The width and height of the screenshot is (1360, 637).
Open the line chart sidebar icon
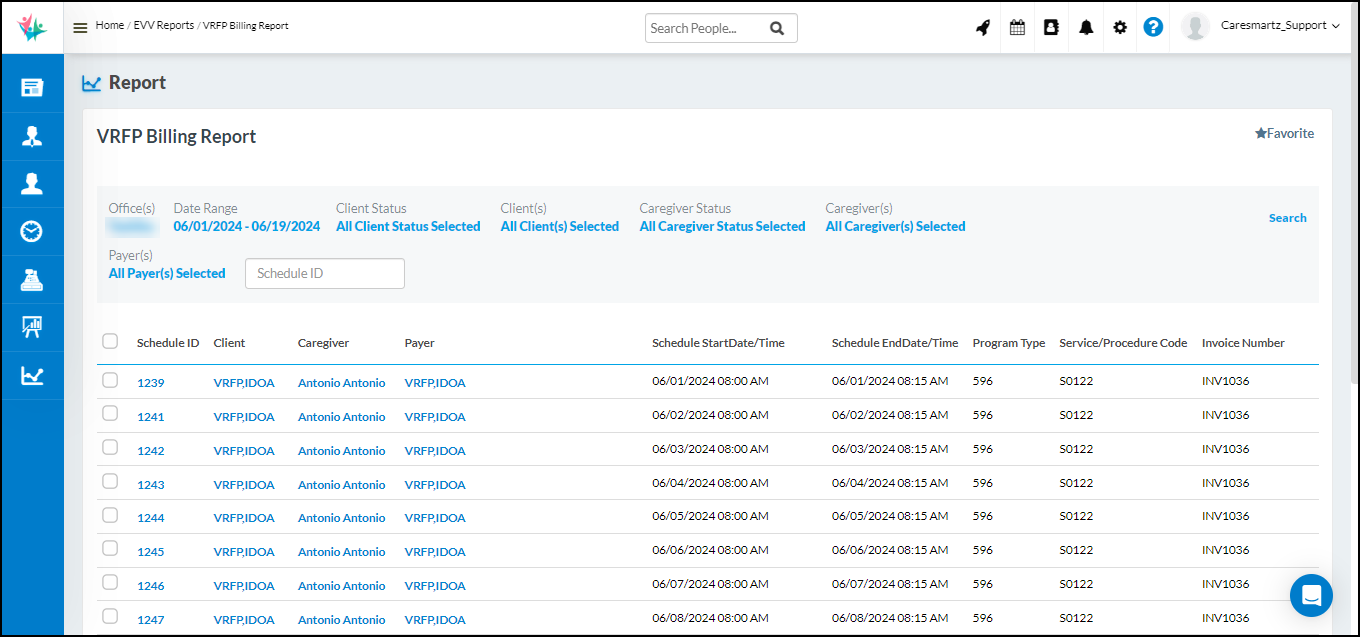(x=32, y=376)
